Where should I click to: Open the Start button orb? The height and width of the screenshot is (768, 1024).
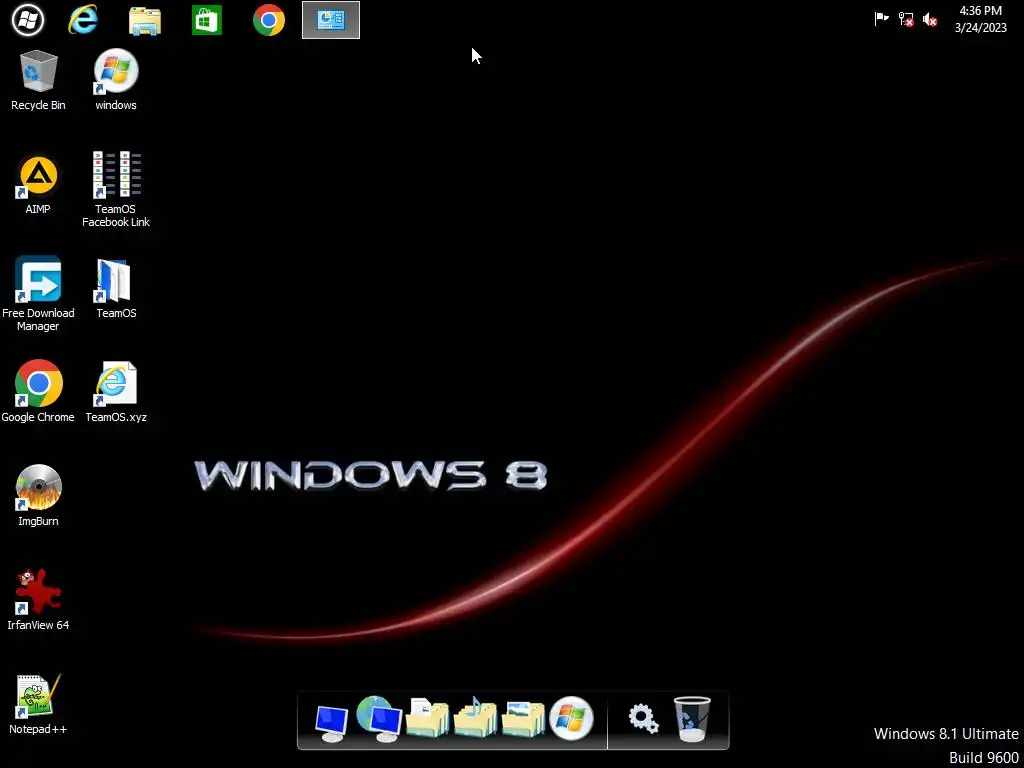pos(27,20)
